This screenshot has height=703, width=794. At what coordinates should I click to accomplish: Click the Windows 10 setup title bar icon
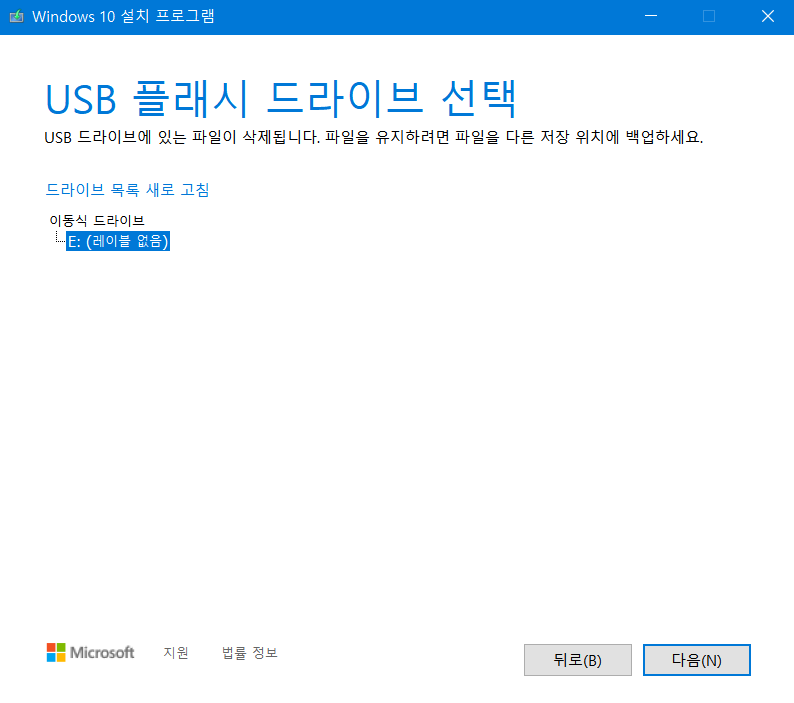pyautogui.click(x=17, y=17)
